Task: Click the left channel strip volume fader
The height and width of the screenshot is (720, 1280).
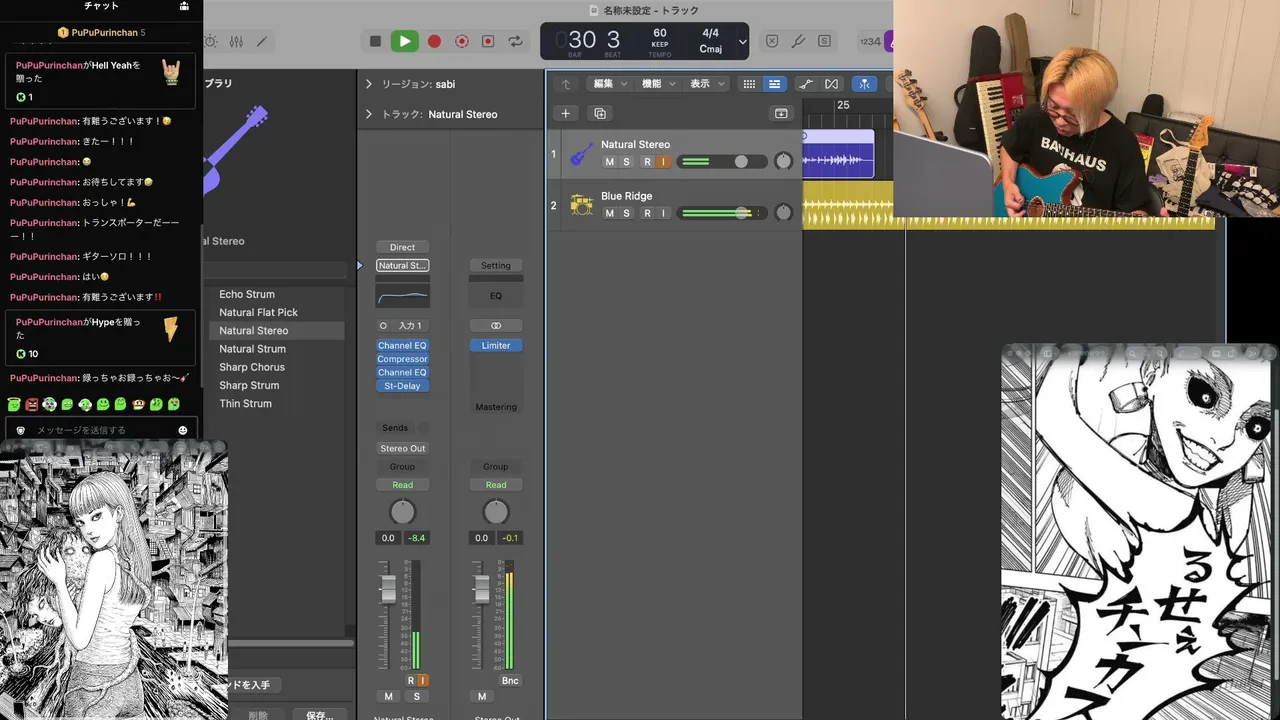Action: pyautogui.click(x=388, y=588)
